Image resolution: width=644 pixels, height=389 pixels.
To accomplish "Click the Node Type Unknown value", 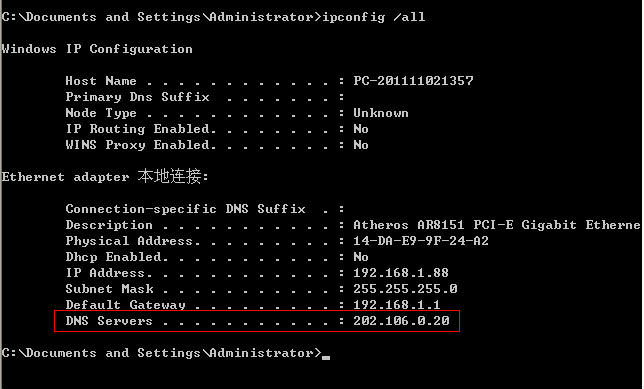I will point(381,113).
